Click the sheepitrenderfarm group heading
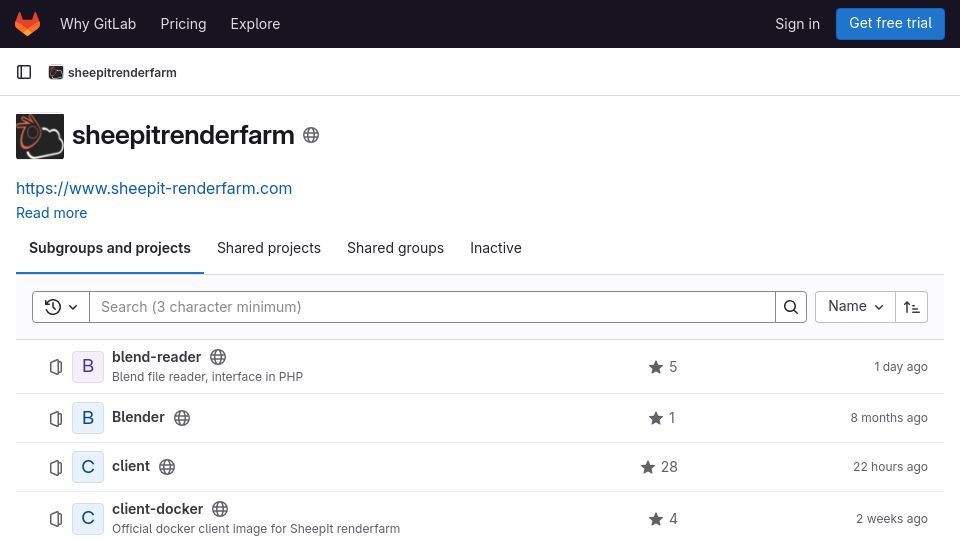960x540 pixels. [x=183, y=135]
